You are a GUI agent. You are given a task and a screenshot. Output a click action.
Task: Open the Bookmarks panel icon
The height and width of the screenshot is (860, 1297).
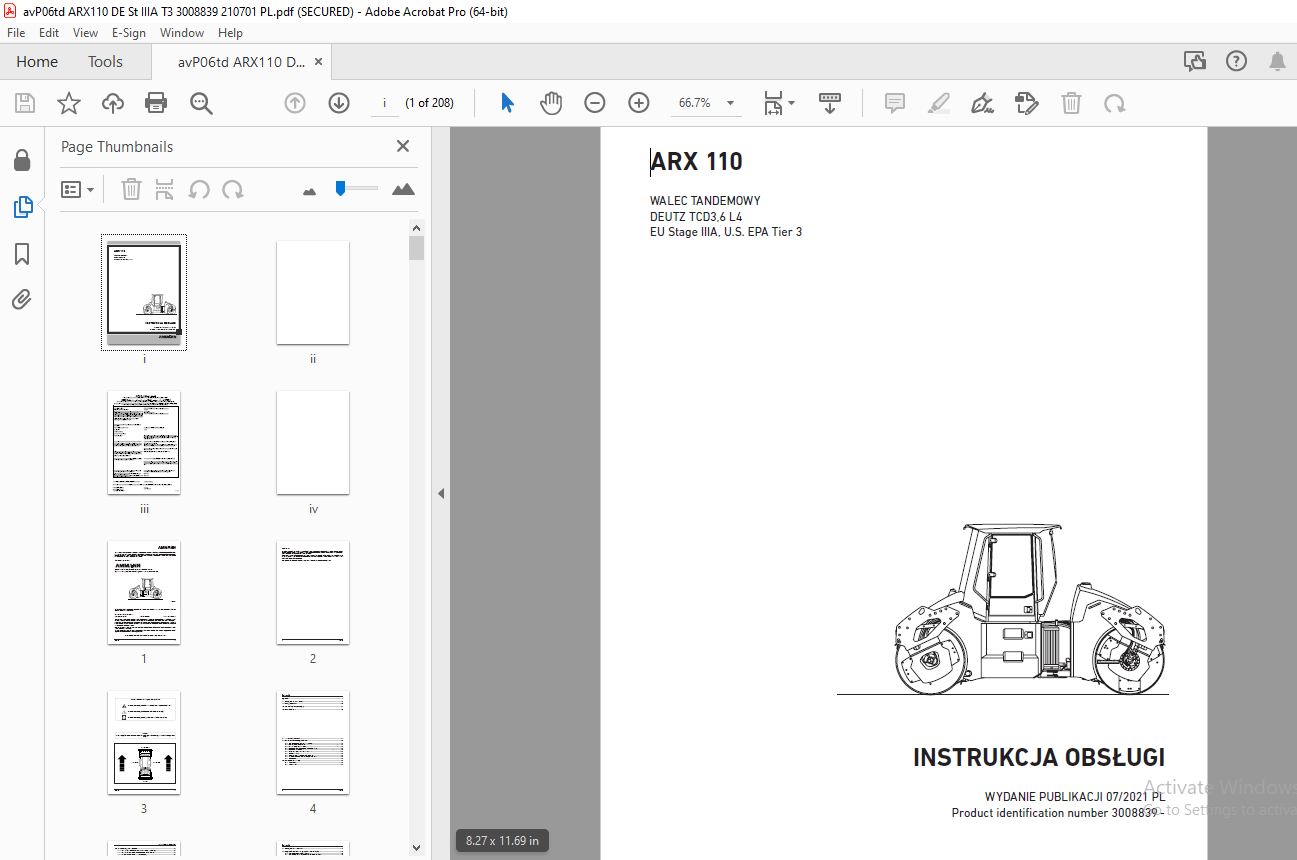pyautogui.click(x=22, y=254)
